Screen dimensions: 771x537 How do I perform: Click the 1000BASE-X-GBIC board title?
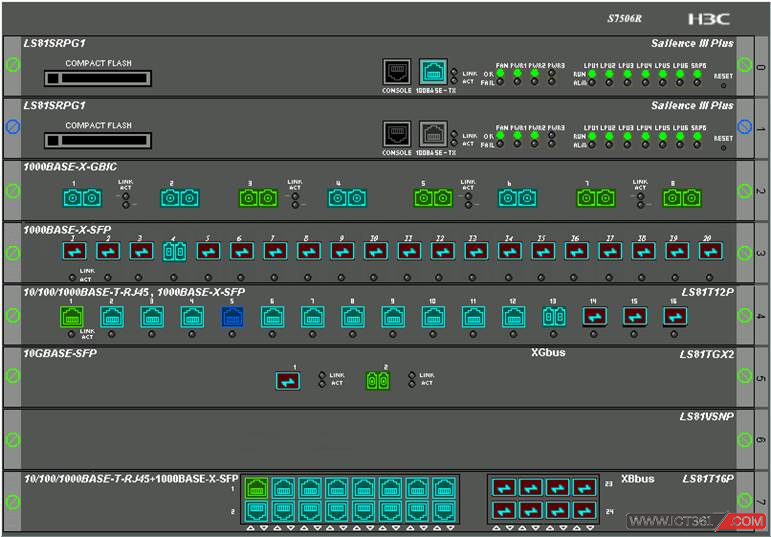click(70, 167)
